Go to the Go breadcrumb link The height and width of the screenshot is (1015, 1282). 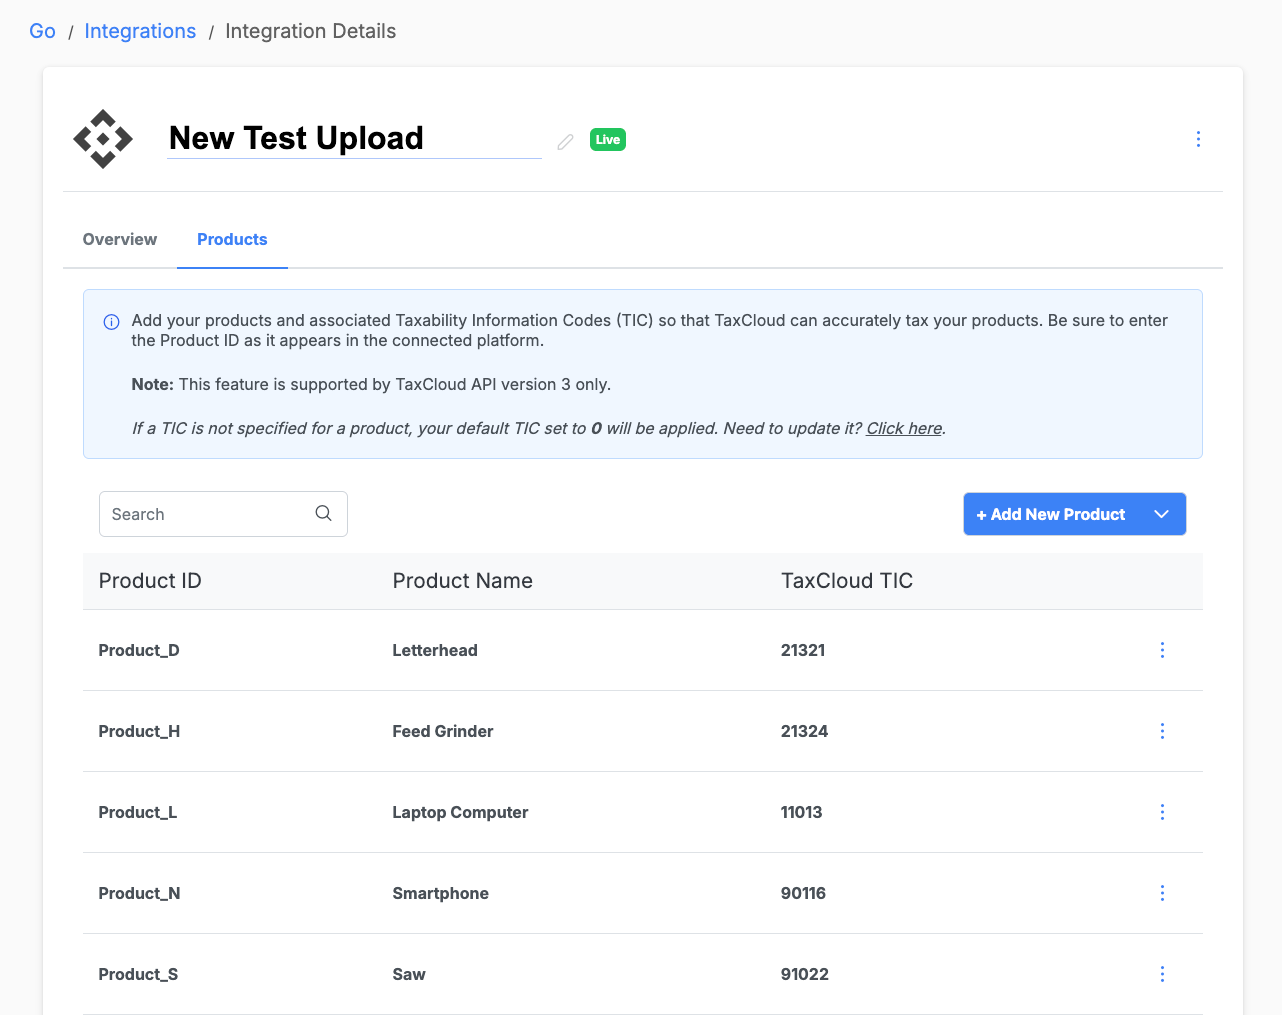pos(43,31)
